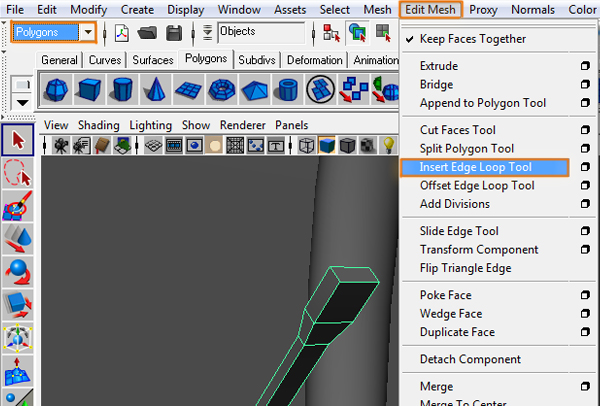Open Camera Attributes from panel toolbar

coord(81,146)
